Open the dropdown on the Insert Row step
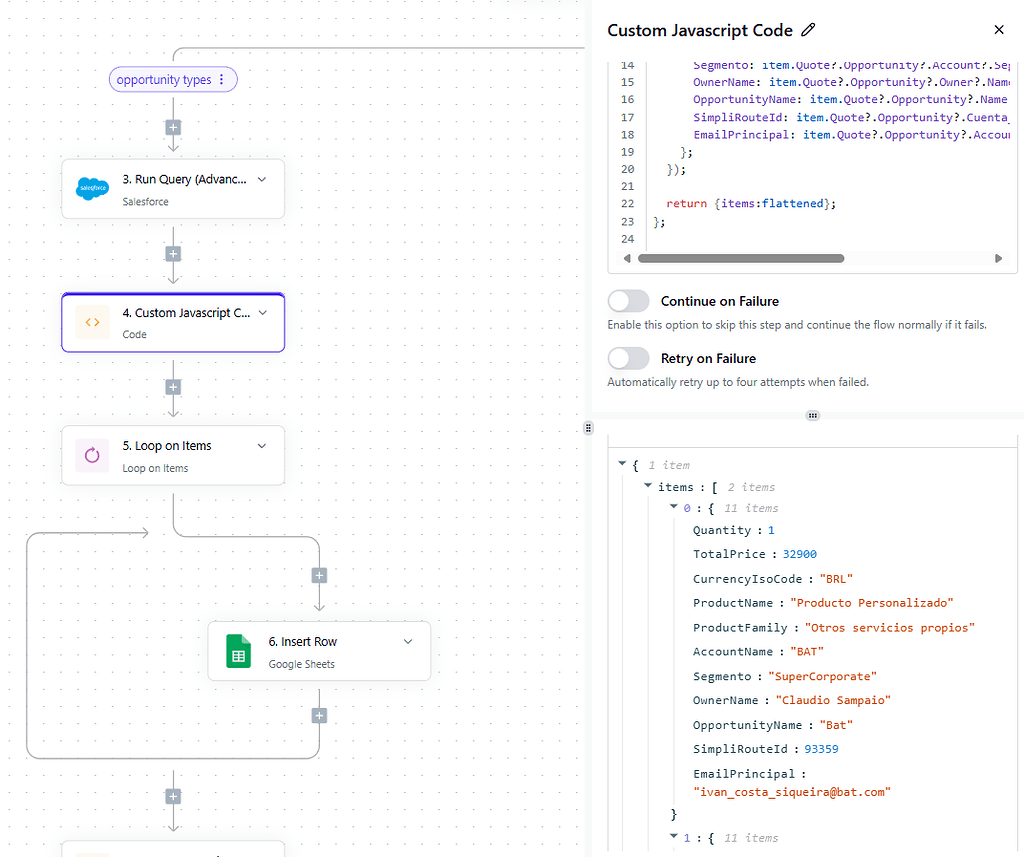This screenshot has height=857, width=1024. [407, 643]
